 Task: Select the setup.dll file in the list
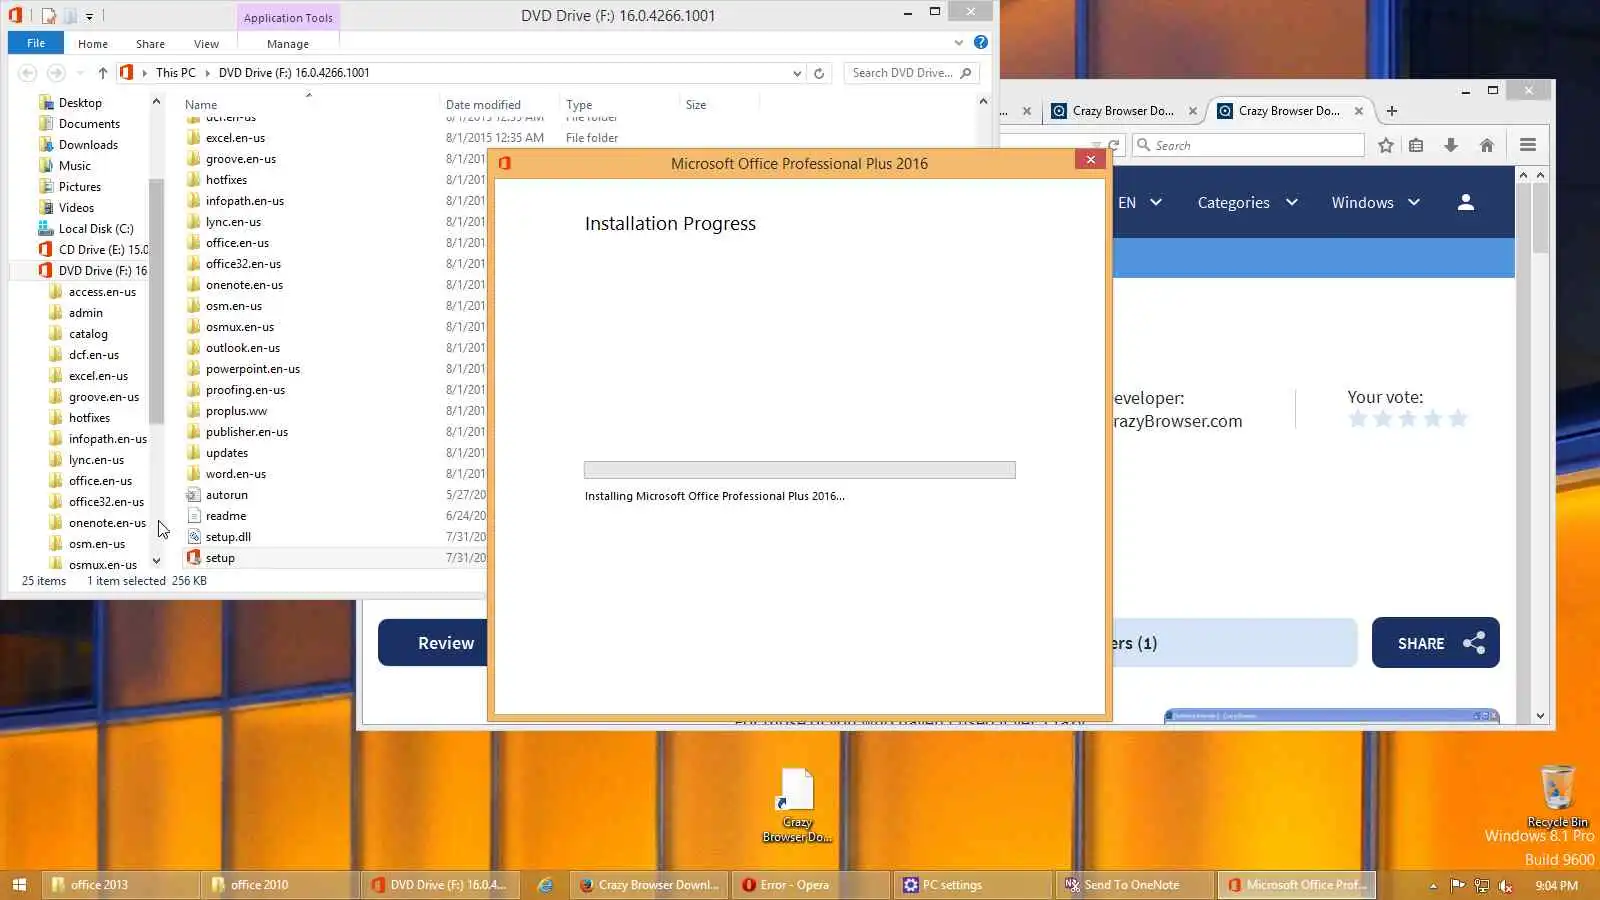click(x=228, y=537)
